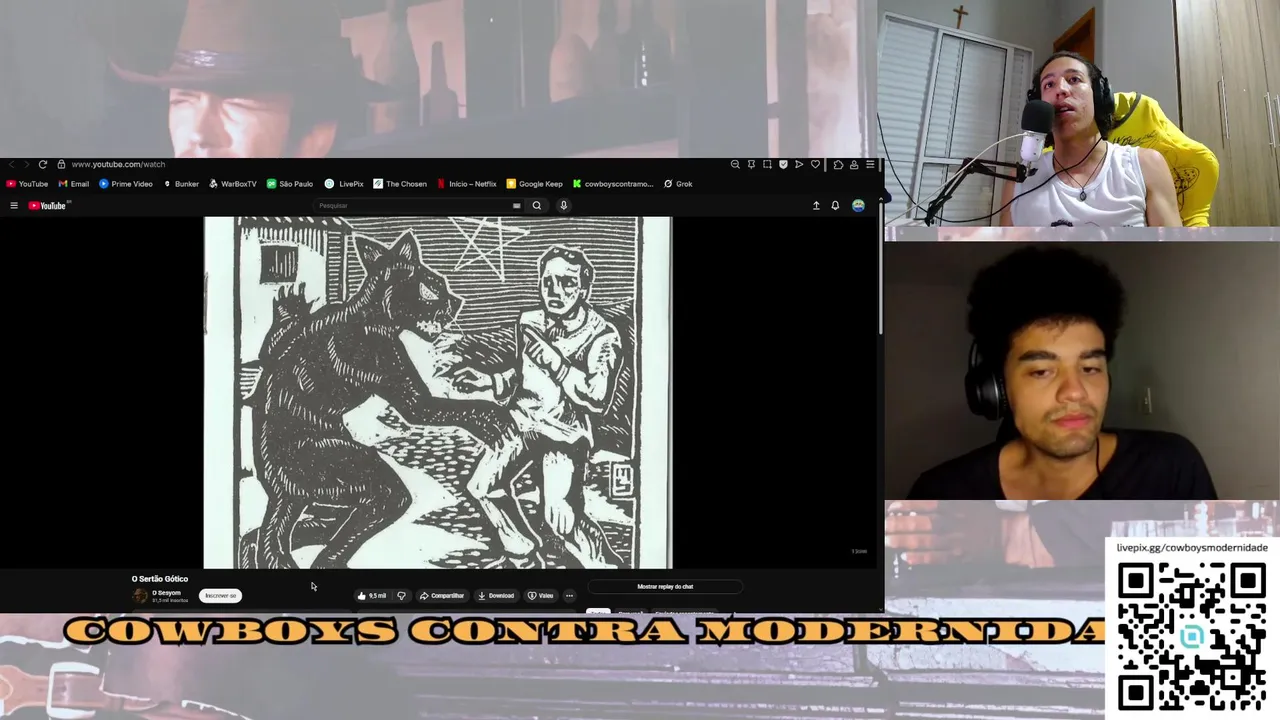The width and height of the screenshot is (1280, 720).
Task: Open the Google Keep bookmark
Action: [x=535, y=184]
